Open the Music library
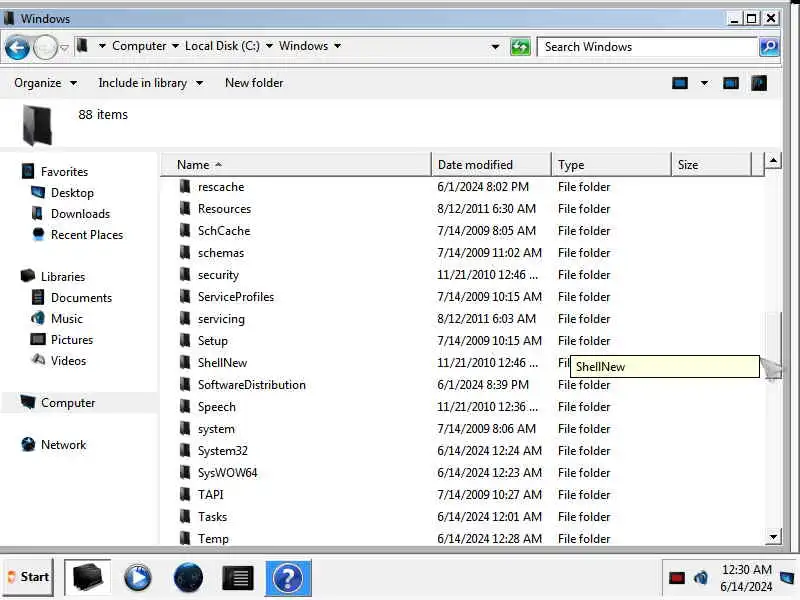The width and height of the screenshot is (800, 600). 66,318
